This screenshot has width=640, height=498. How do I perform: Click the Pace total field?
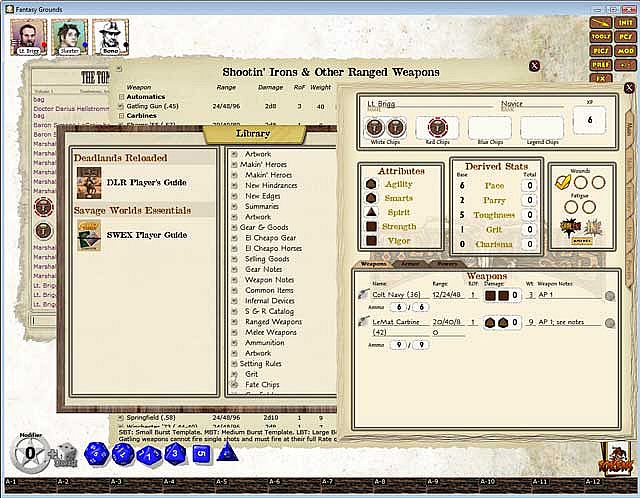click(x=529, y=185)
